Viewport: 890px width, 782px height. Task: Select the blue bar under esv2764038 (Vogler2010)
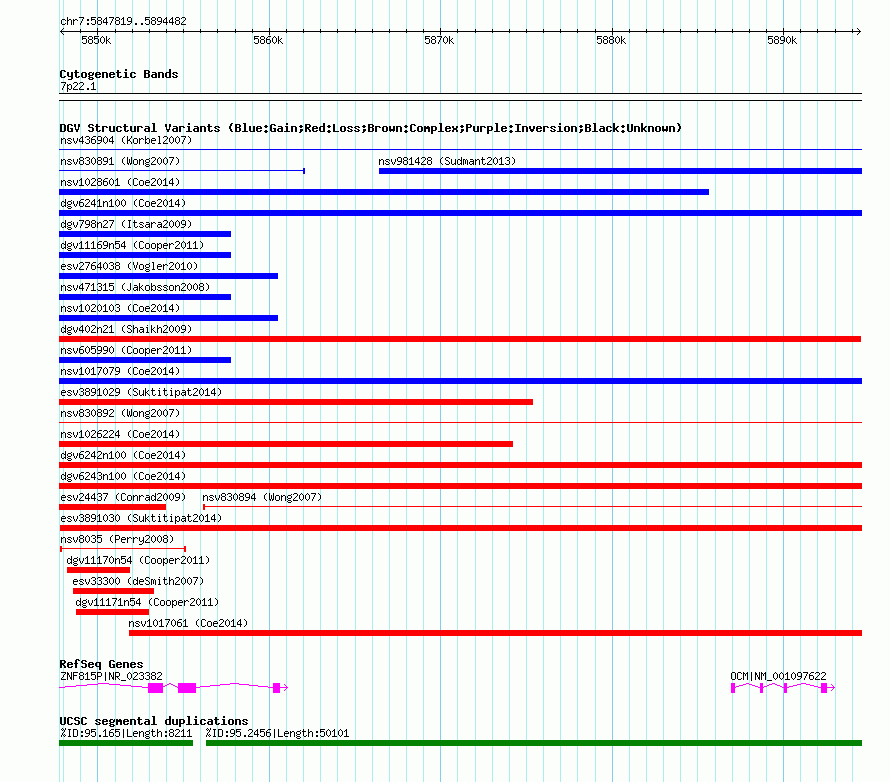pos(169,276)
